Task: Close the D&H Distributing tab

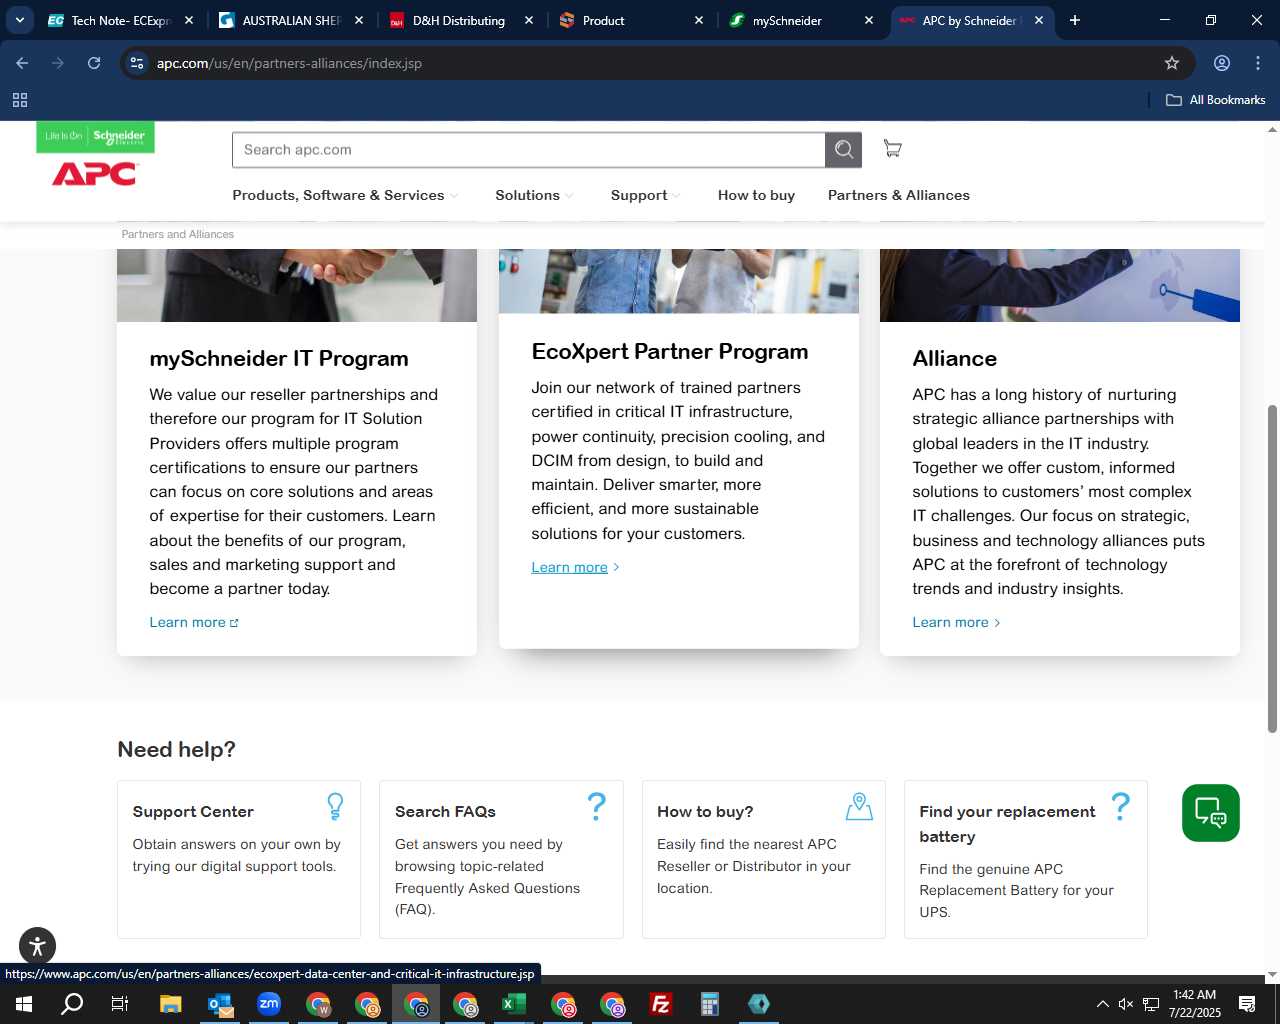Action: pos(529,20)
